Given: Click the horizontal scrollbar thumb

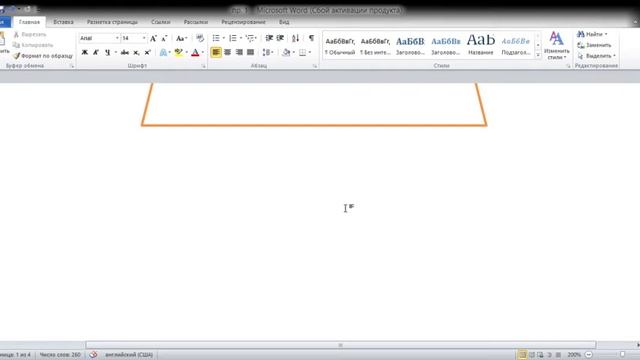Looking at the screenshot, I should tap(340, 345).
